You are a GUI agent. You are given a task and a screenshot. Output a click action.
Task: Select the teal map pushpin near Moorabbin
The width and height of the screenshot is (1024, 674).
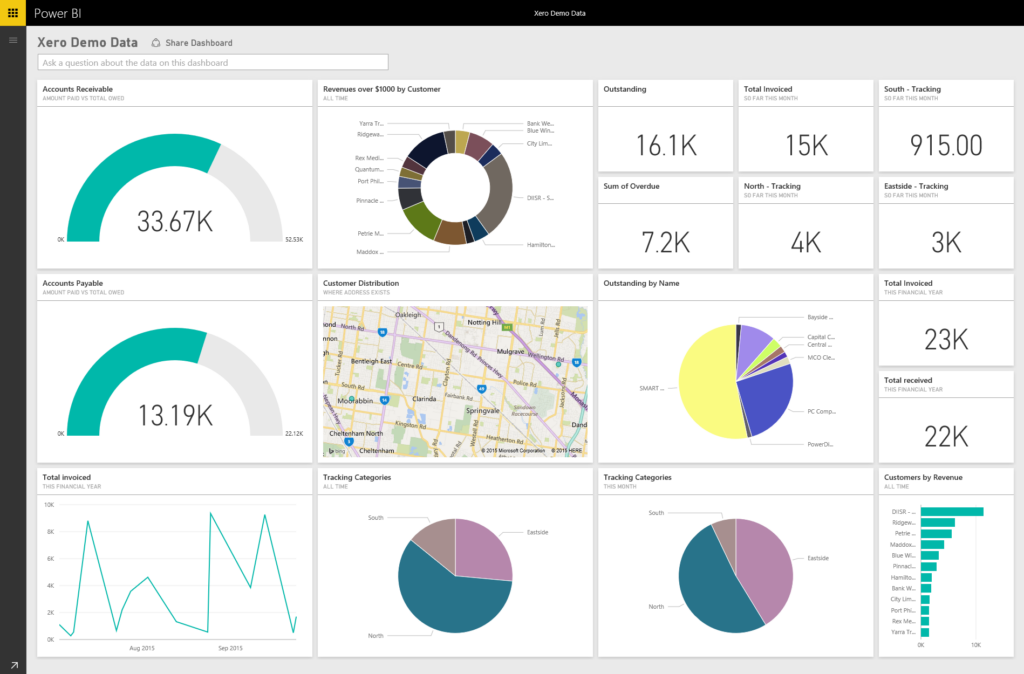351,399
